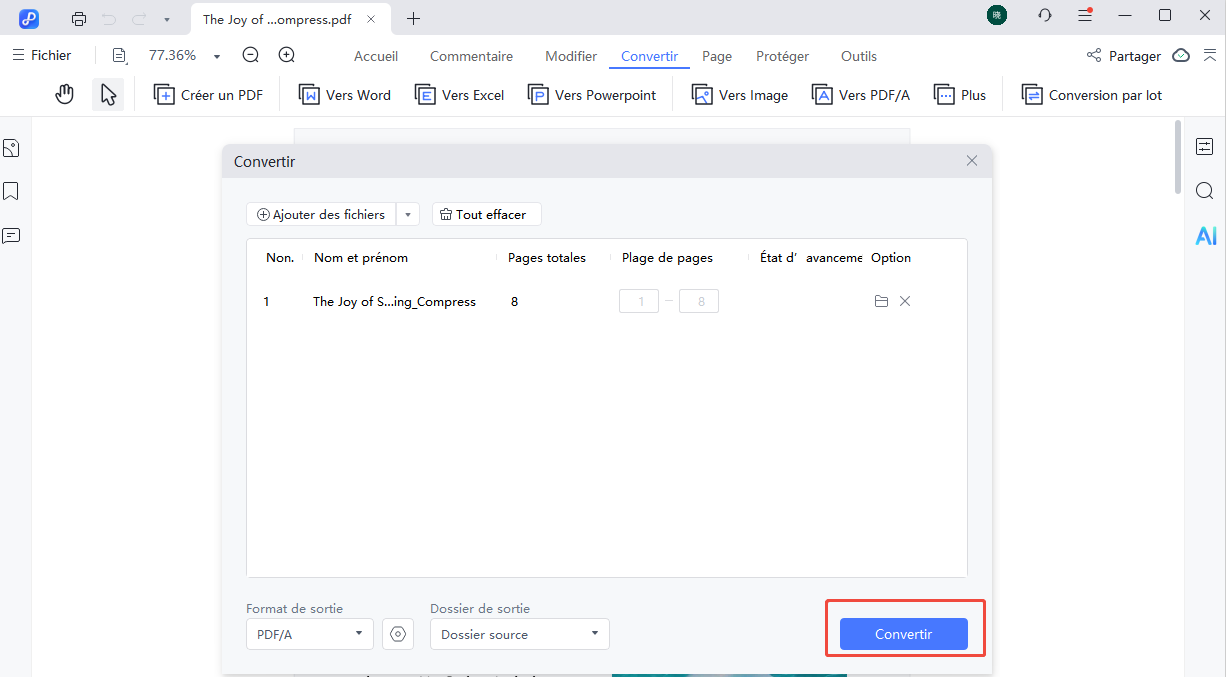Open the bookmarks panel
The height and width of the screenshot is (677, 1226).
(11, 191)
